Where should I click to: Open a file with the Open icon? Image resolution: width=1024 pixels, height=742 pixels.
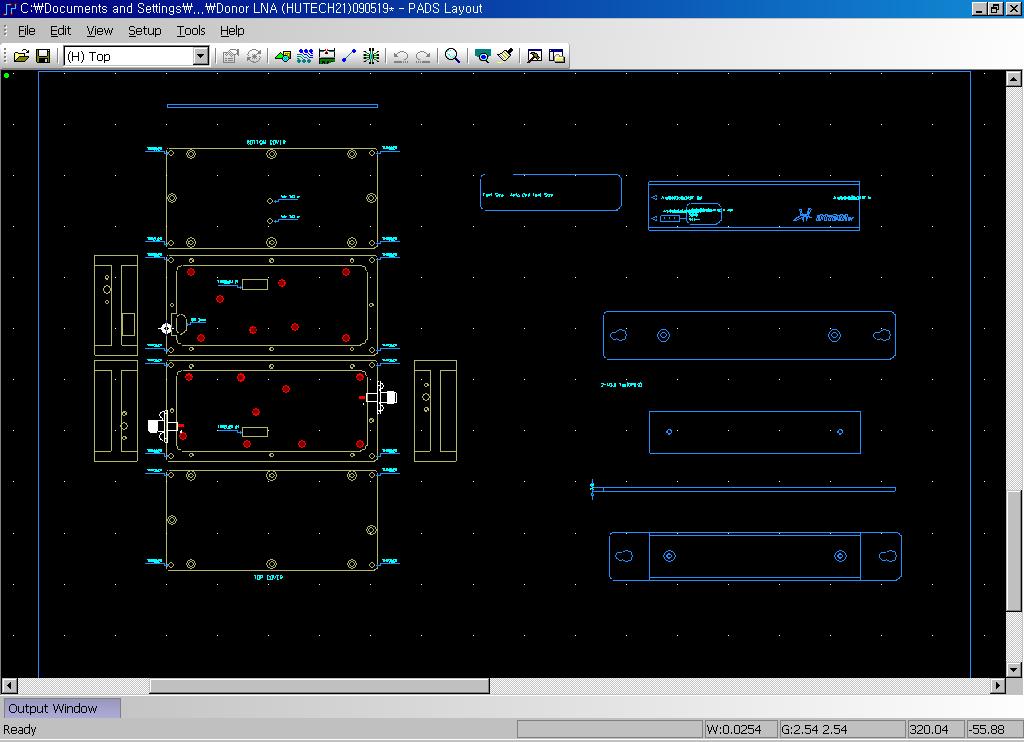click(22, 56)
